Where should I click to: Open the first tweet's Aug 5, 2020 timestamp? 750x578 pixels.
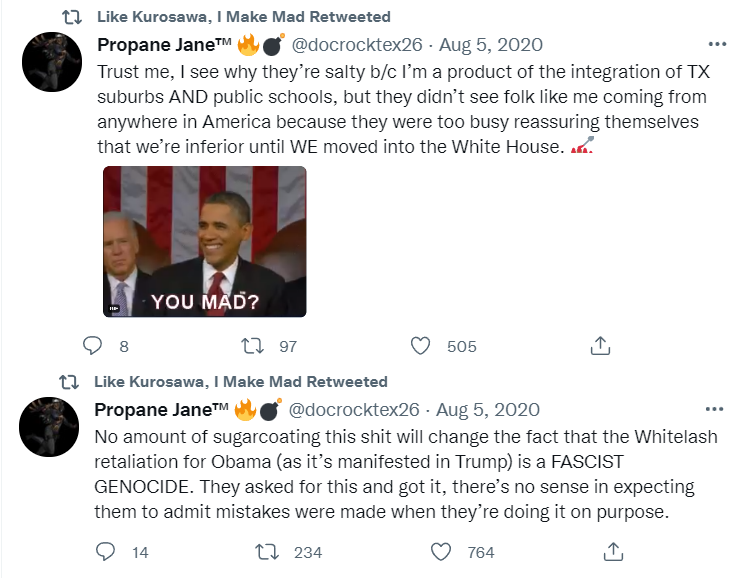[x=491, y=45]
